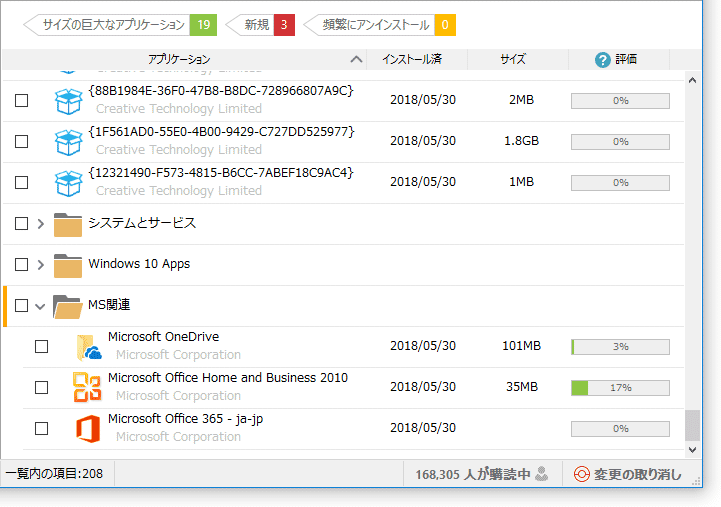The width and height of the screenshot is (721, 507).
Task: Check the {12321490-F573-4815 entry checkbox
Action: (x=22, y=182)
